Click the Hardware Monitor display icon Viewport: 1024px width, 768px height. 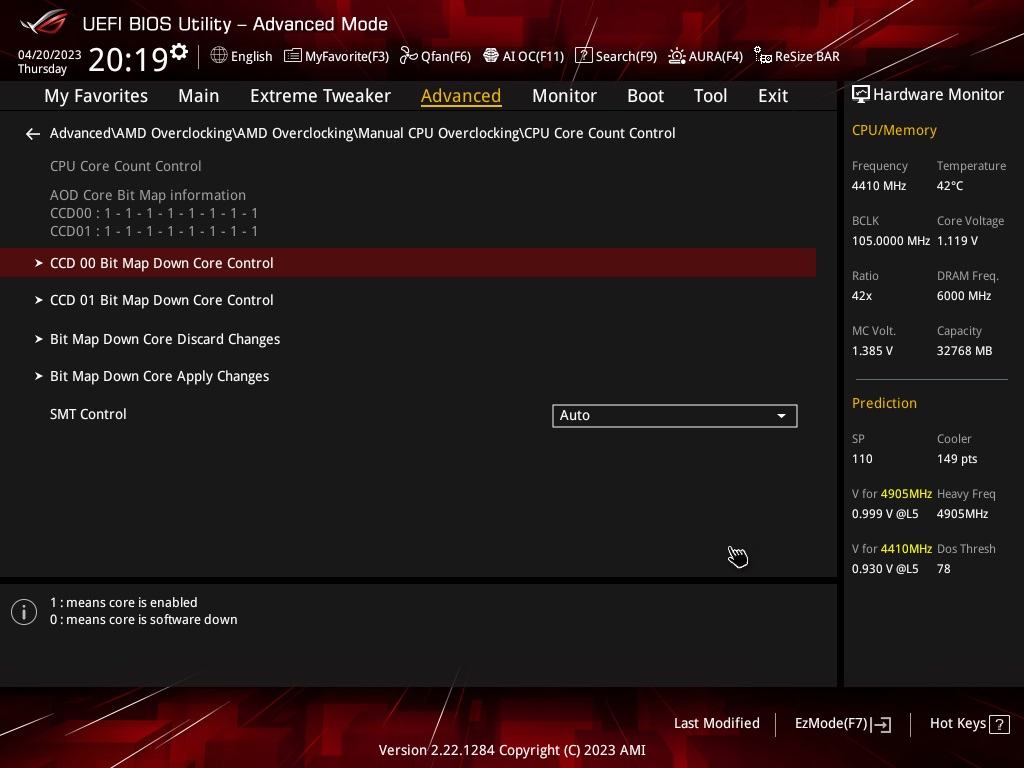pos(861,95)
